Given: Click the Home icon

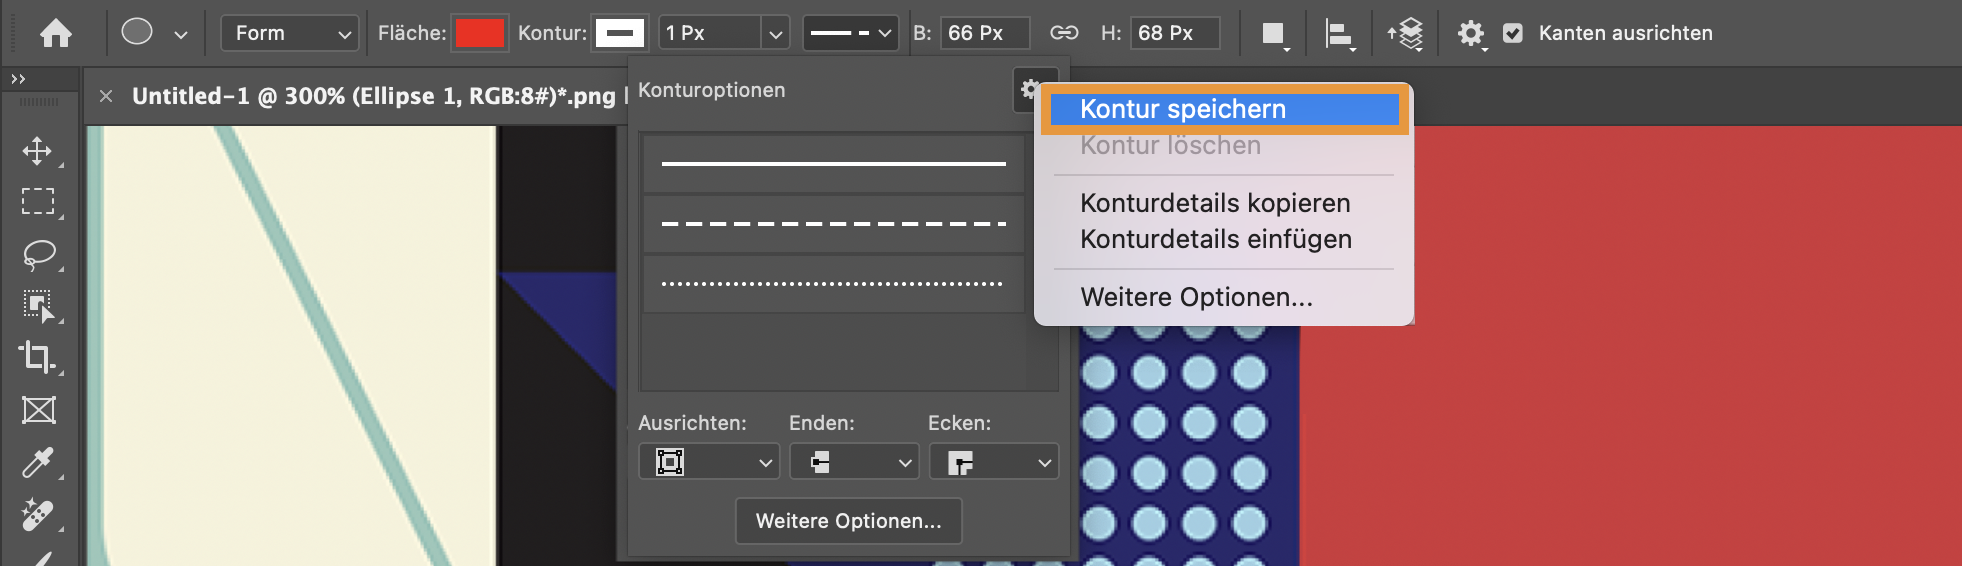Looking at the screenshot, I should point(56,34).
